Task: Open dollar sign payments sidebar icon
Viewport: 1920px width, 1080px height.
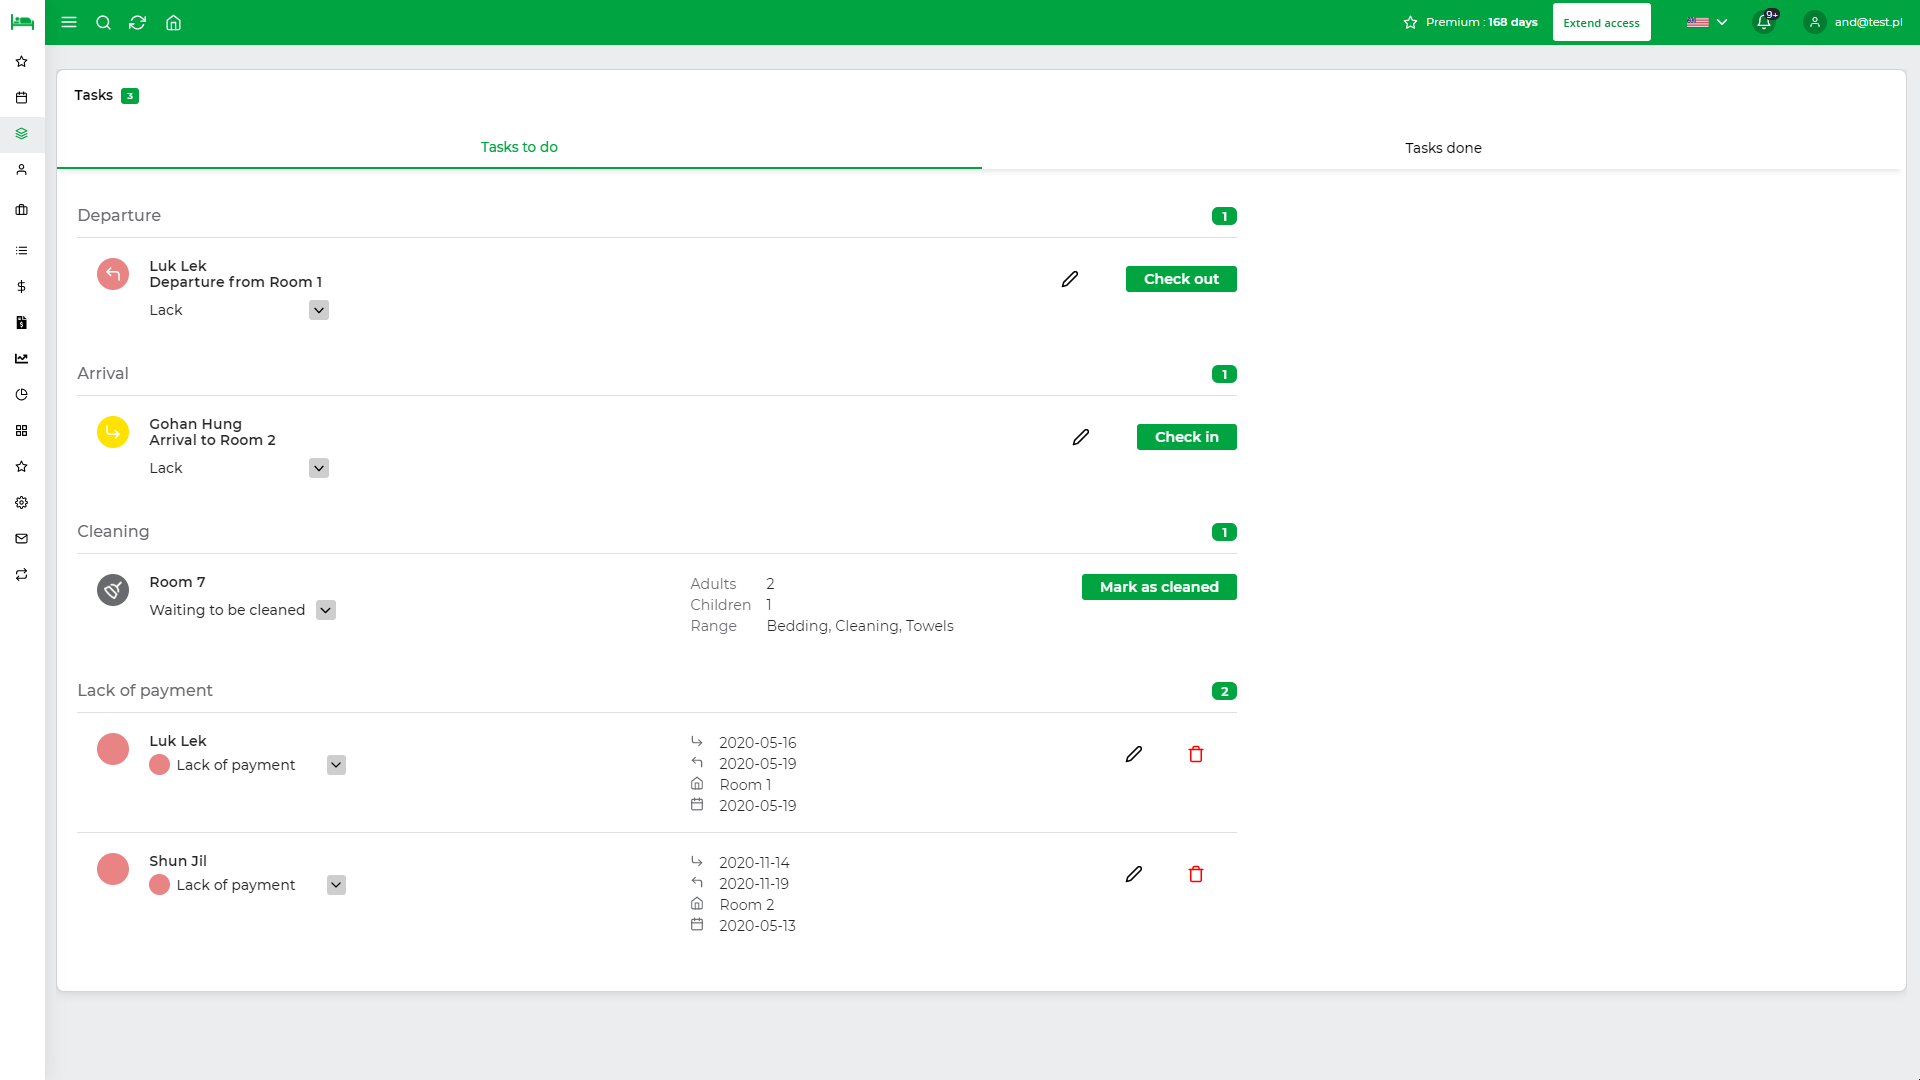Action: point(22,287)
